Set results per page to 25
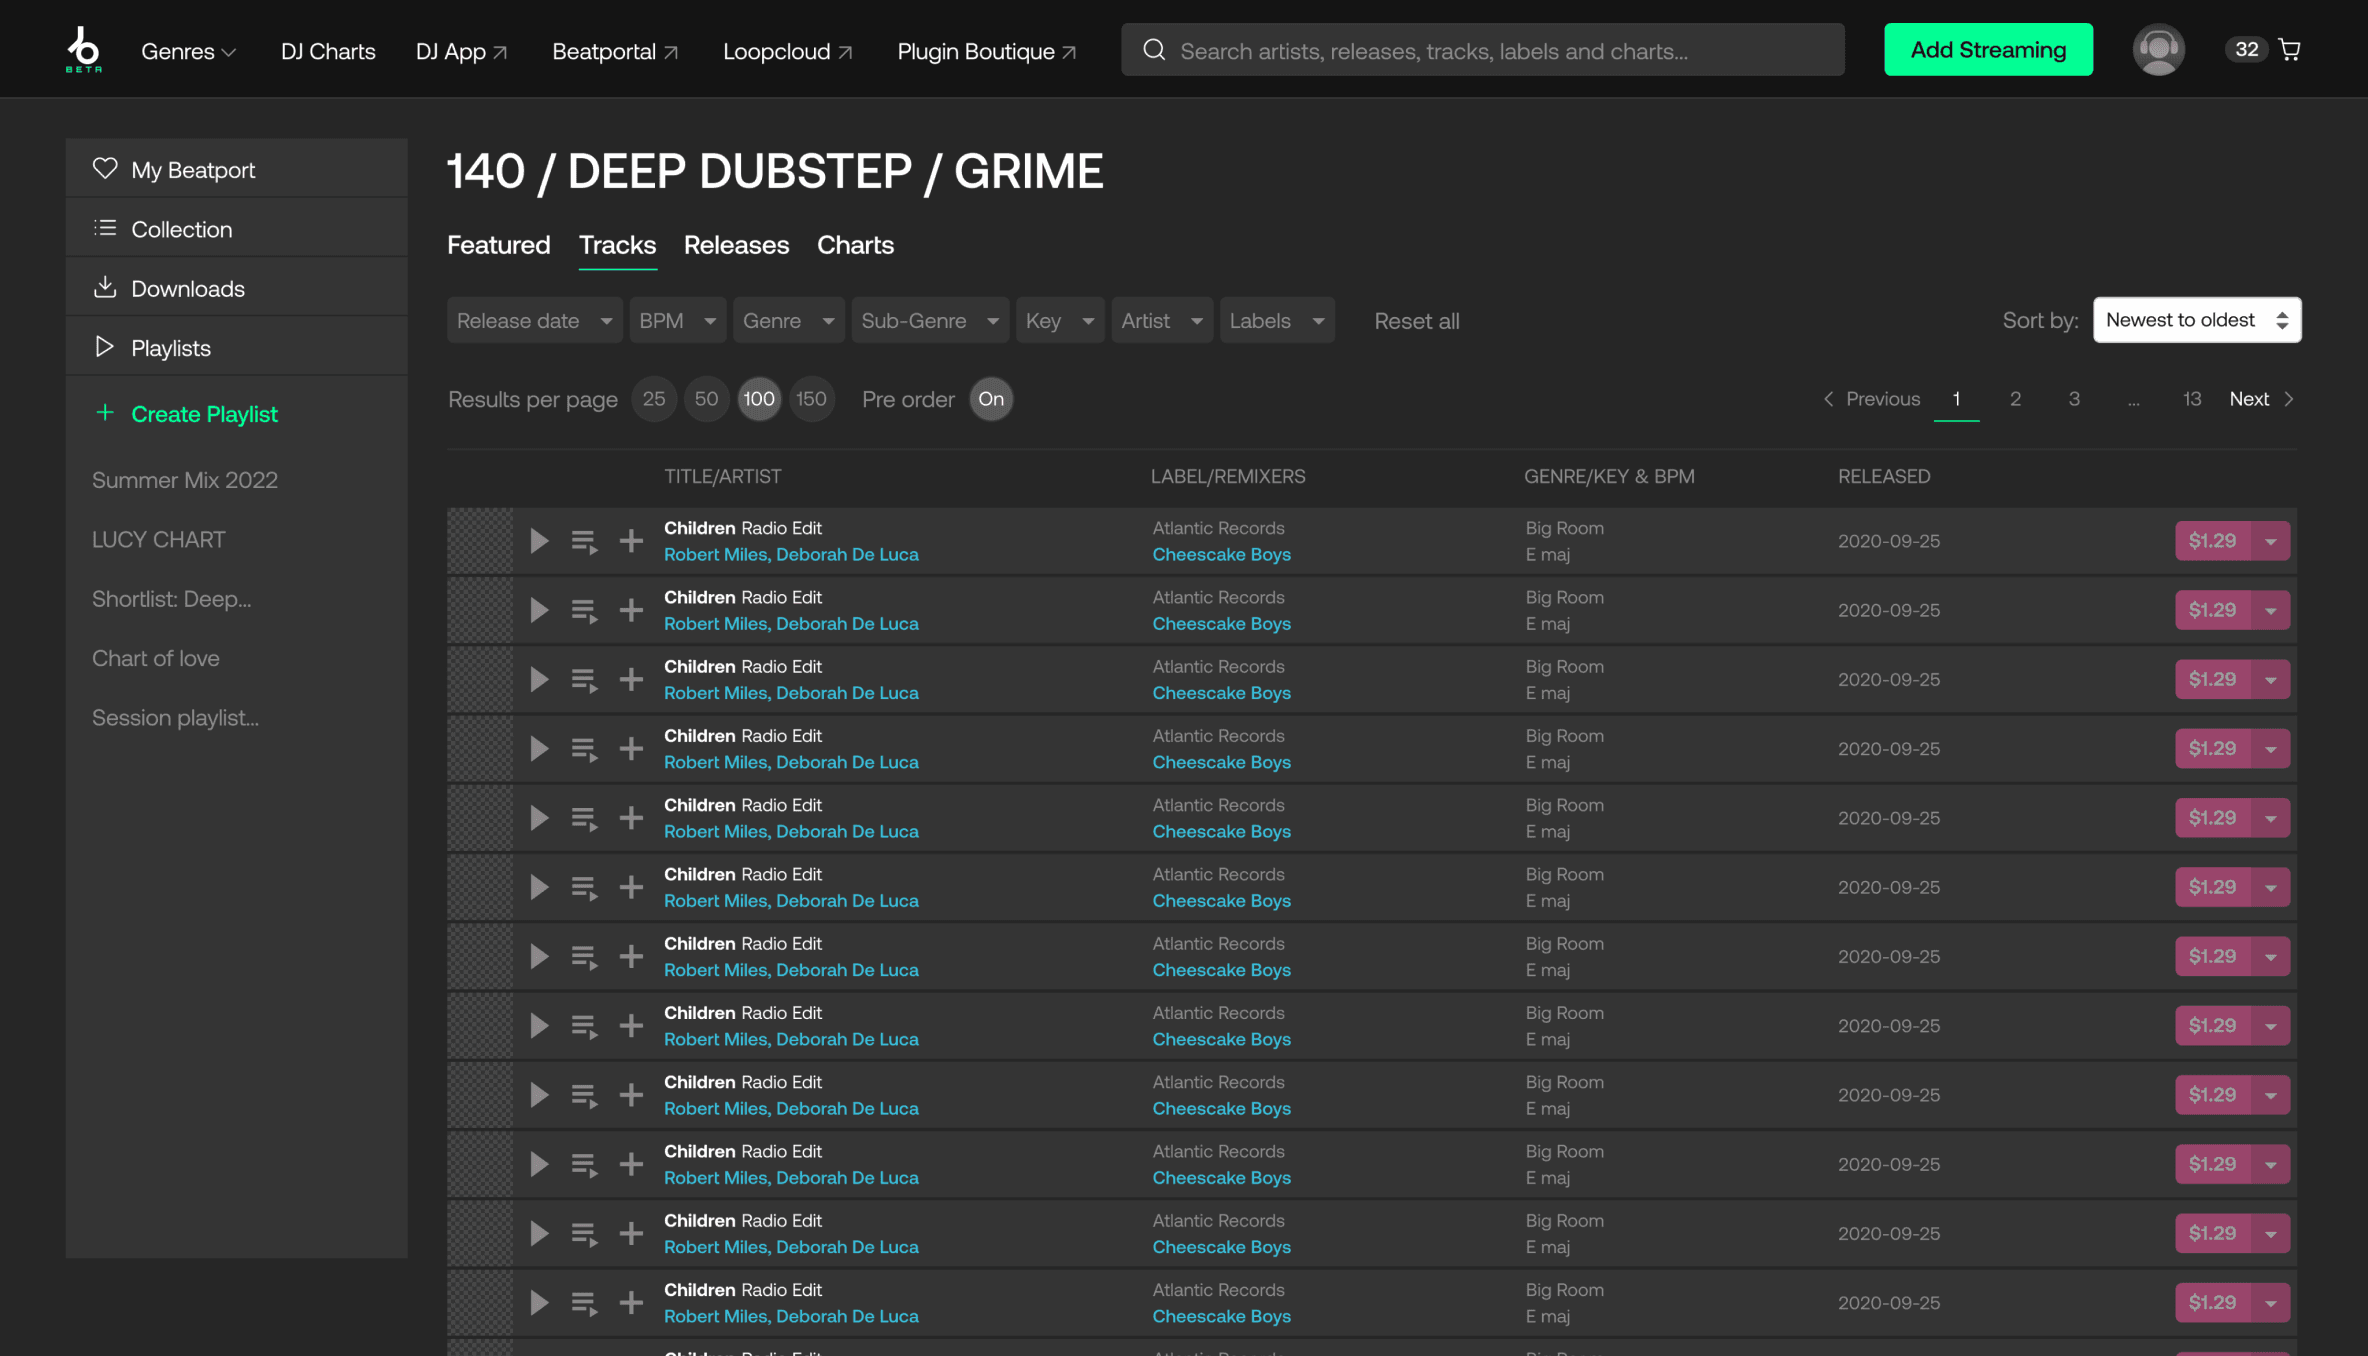The width and height of the screenshot is (2368, 1356). [654, 399]
